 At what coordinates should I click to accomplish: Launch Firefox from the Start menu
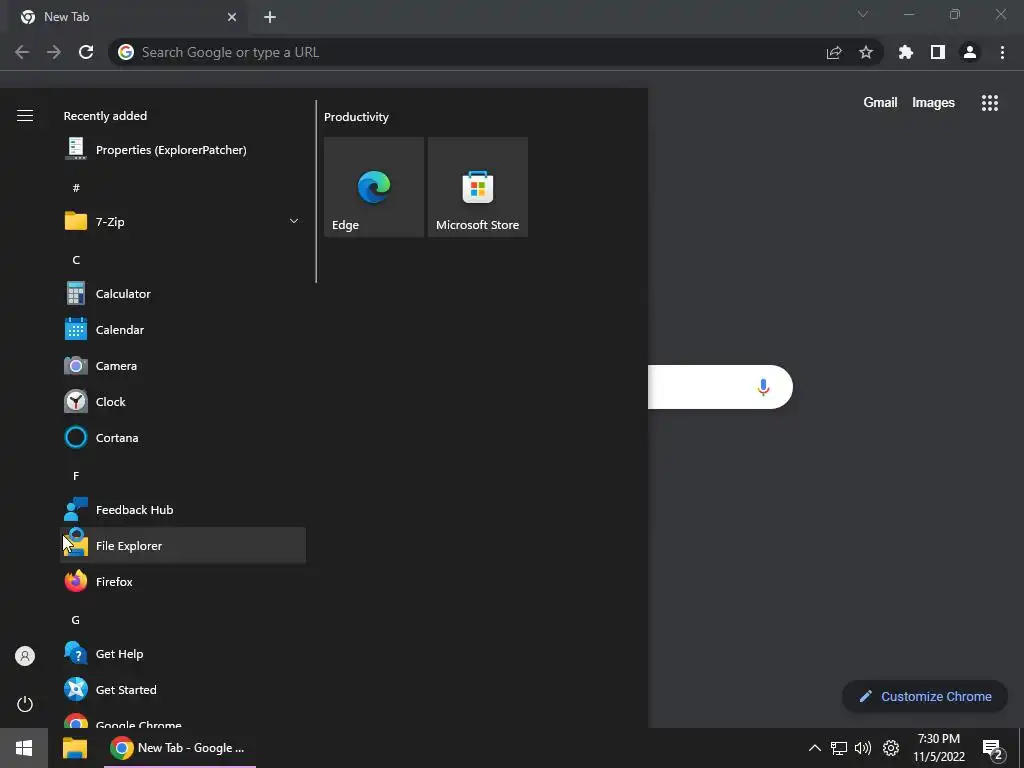(183, 581)
